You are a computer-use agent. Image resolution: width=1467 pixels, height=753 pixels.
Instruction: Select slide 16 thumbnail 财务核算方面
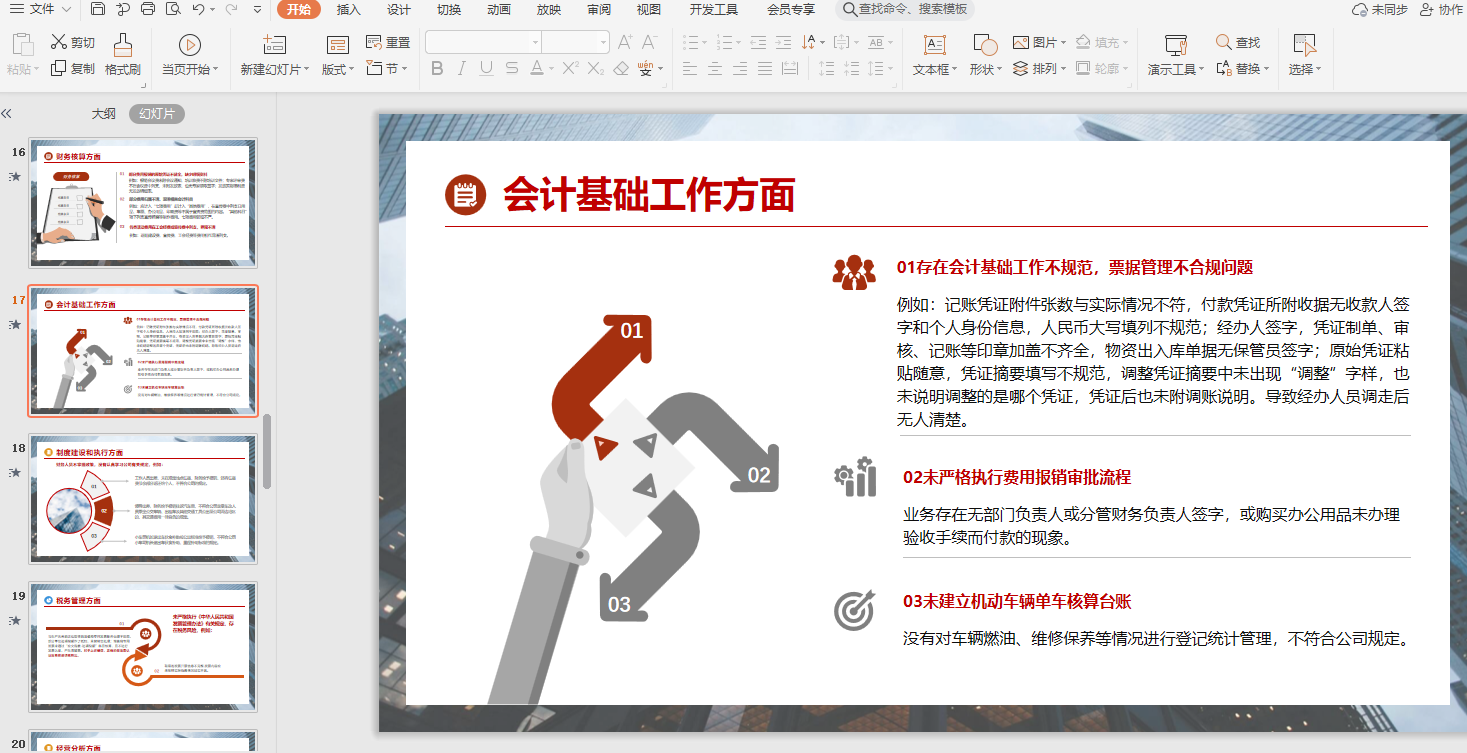143,203
